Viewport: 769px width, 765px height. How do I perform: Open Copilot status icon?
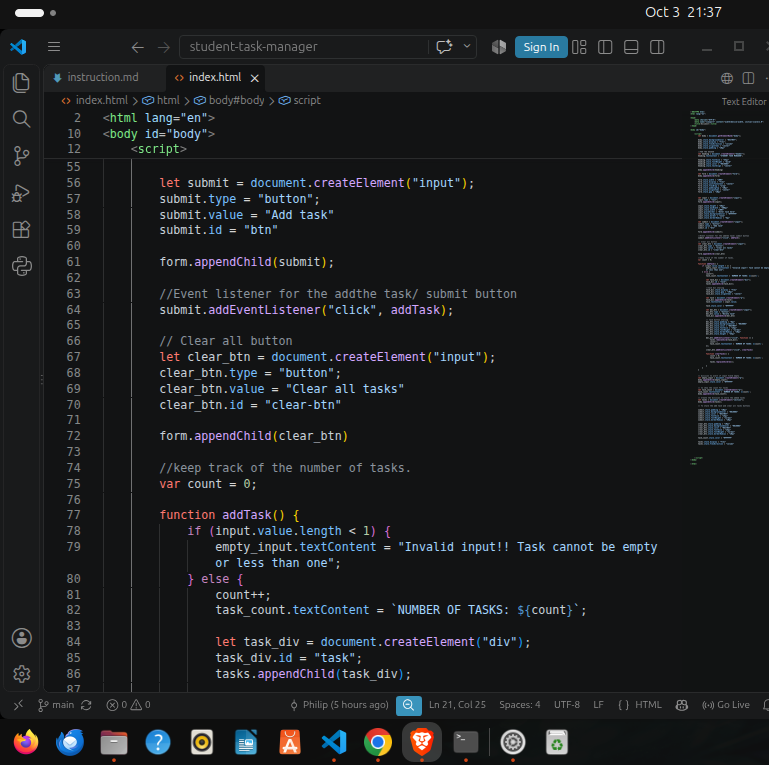[682, 705]
